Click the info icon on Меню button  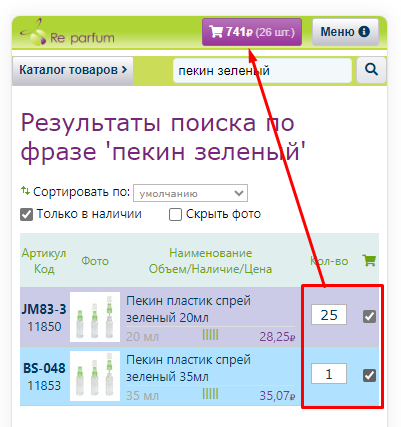(364, 32)
